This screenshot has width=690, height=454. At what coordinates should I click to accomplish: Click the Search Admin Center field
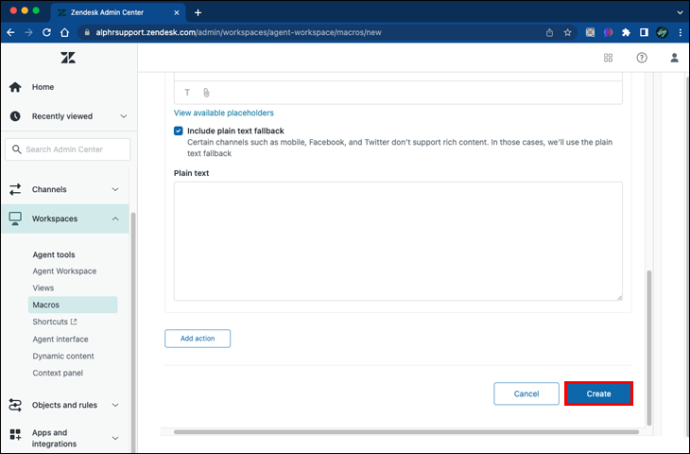(68, 150)
